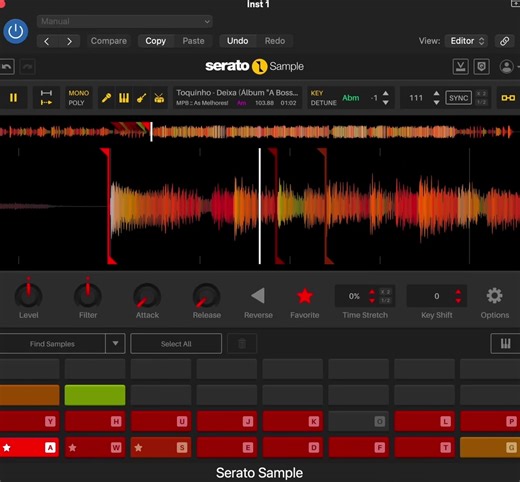Screen dimensions: 520x482
Task: Decrease tempo with down arrow
Action: pyautogui.click(x=436, y=102)
